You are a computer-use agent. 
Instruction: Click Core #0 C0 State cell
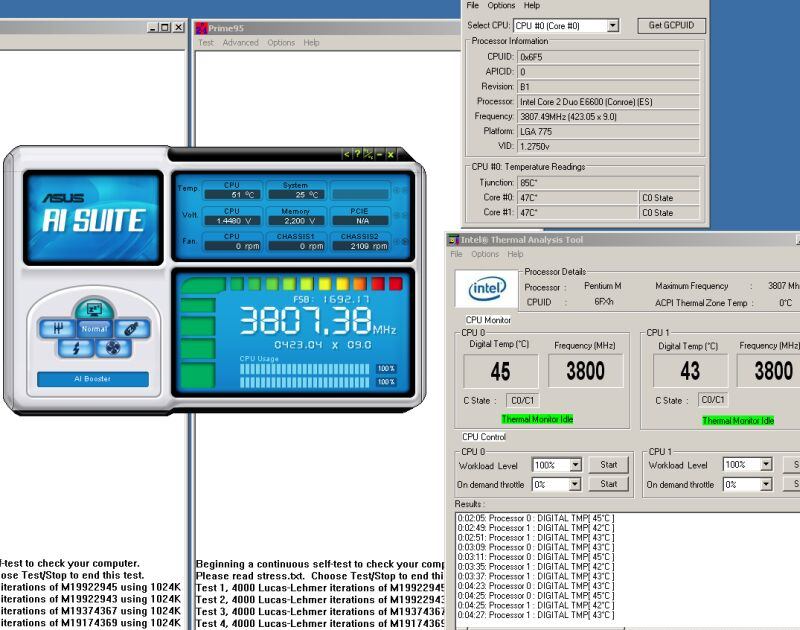[x=669, y=198]
